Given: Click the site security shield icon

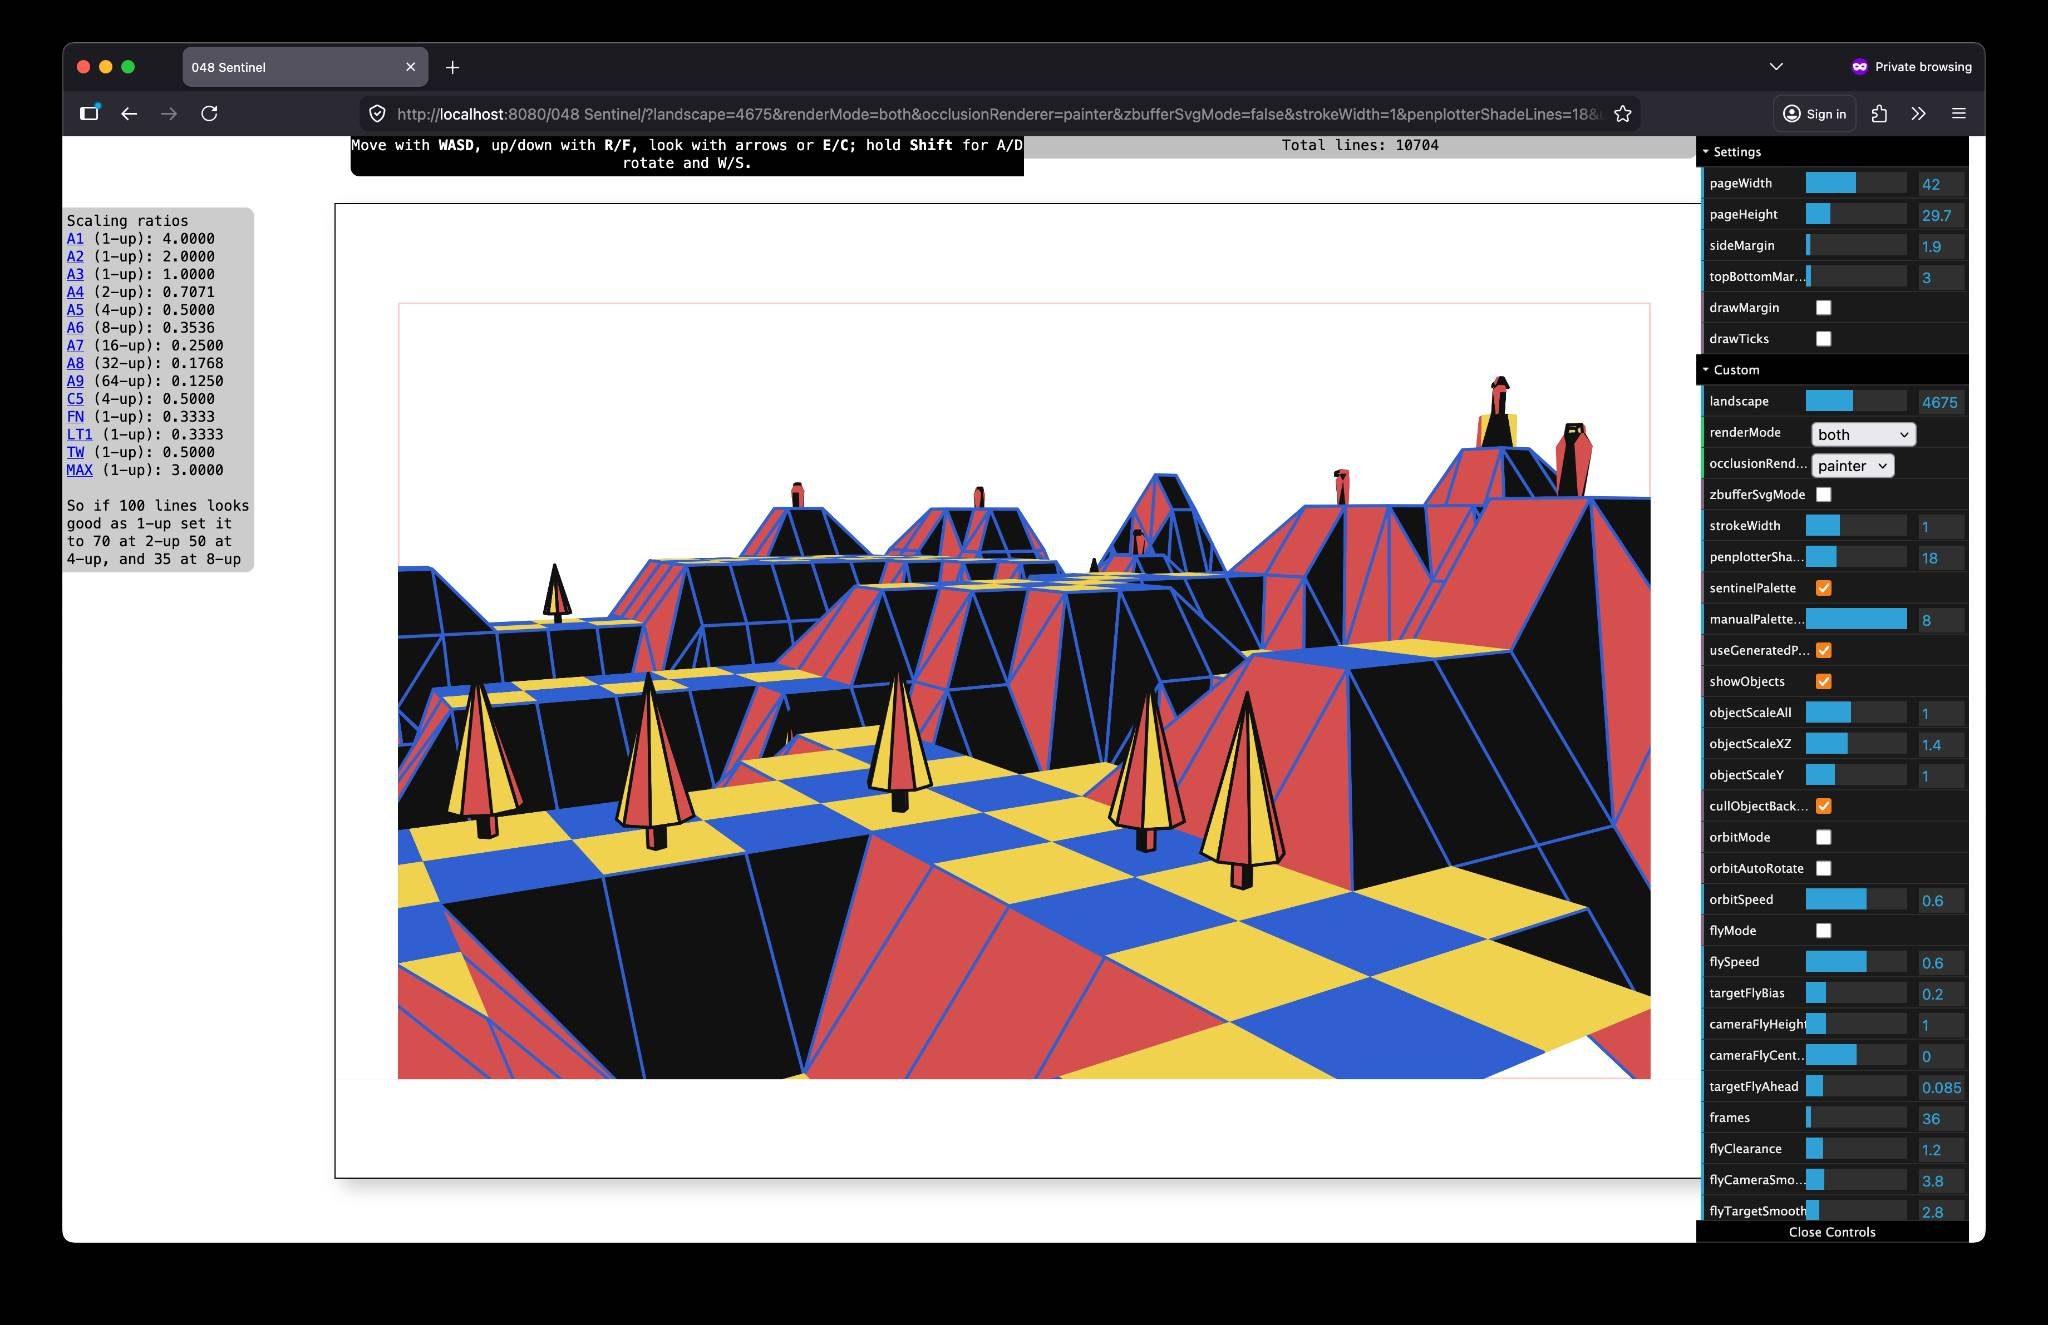Looking at the screenshot, I should (377, 114).
